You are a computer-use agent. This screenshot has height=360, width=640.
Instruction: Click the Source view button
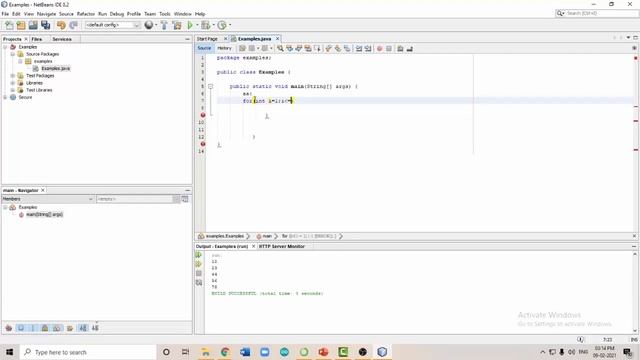(204, 48)
